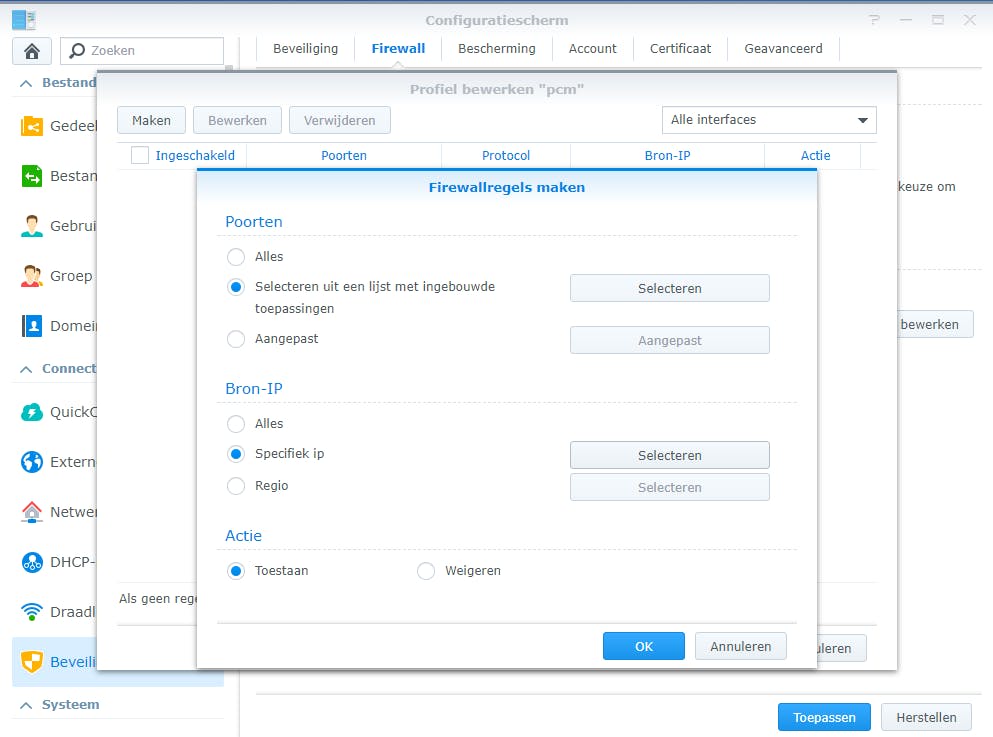
Task: Open the Groep group icon
Action: (32, 276)
